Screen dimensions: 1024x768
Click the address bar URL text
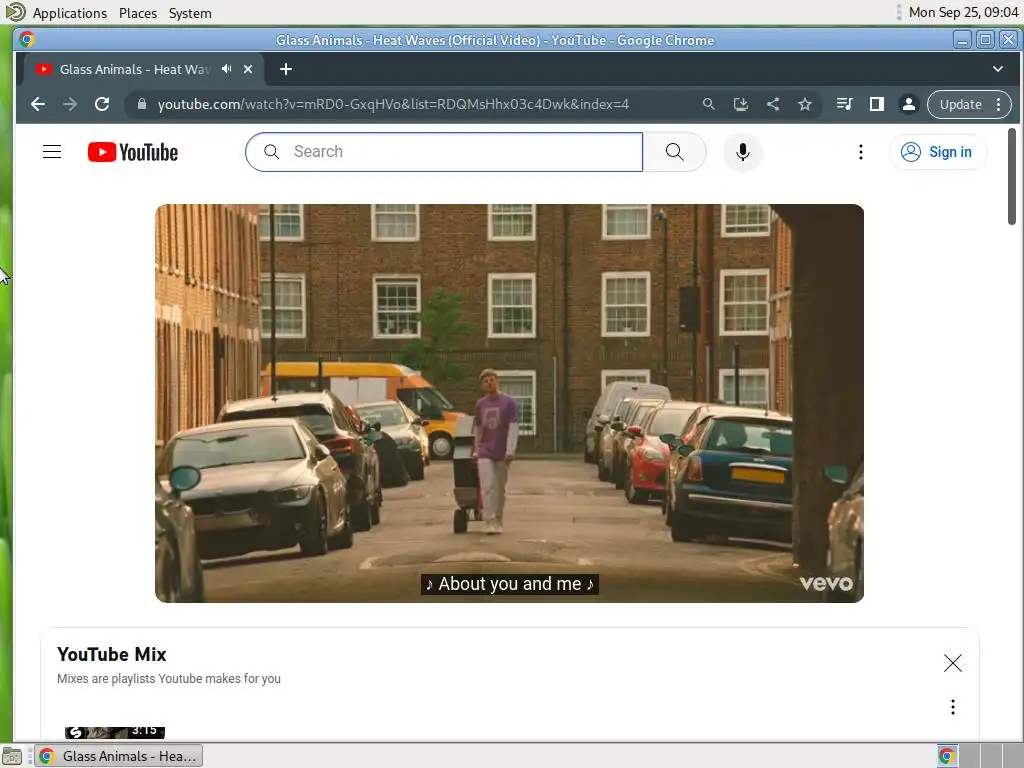(x=393, y=104)
